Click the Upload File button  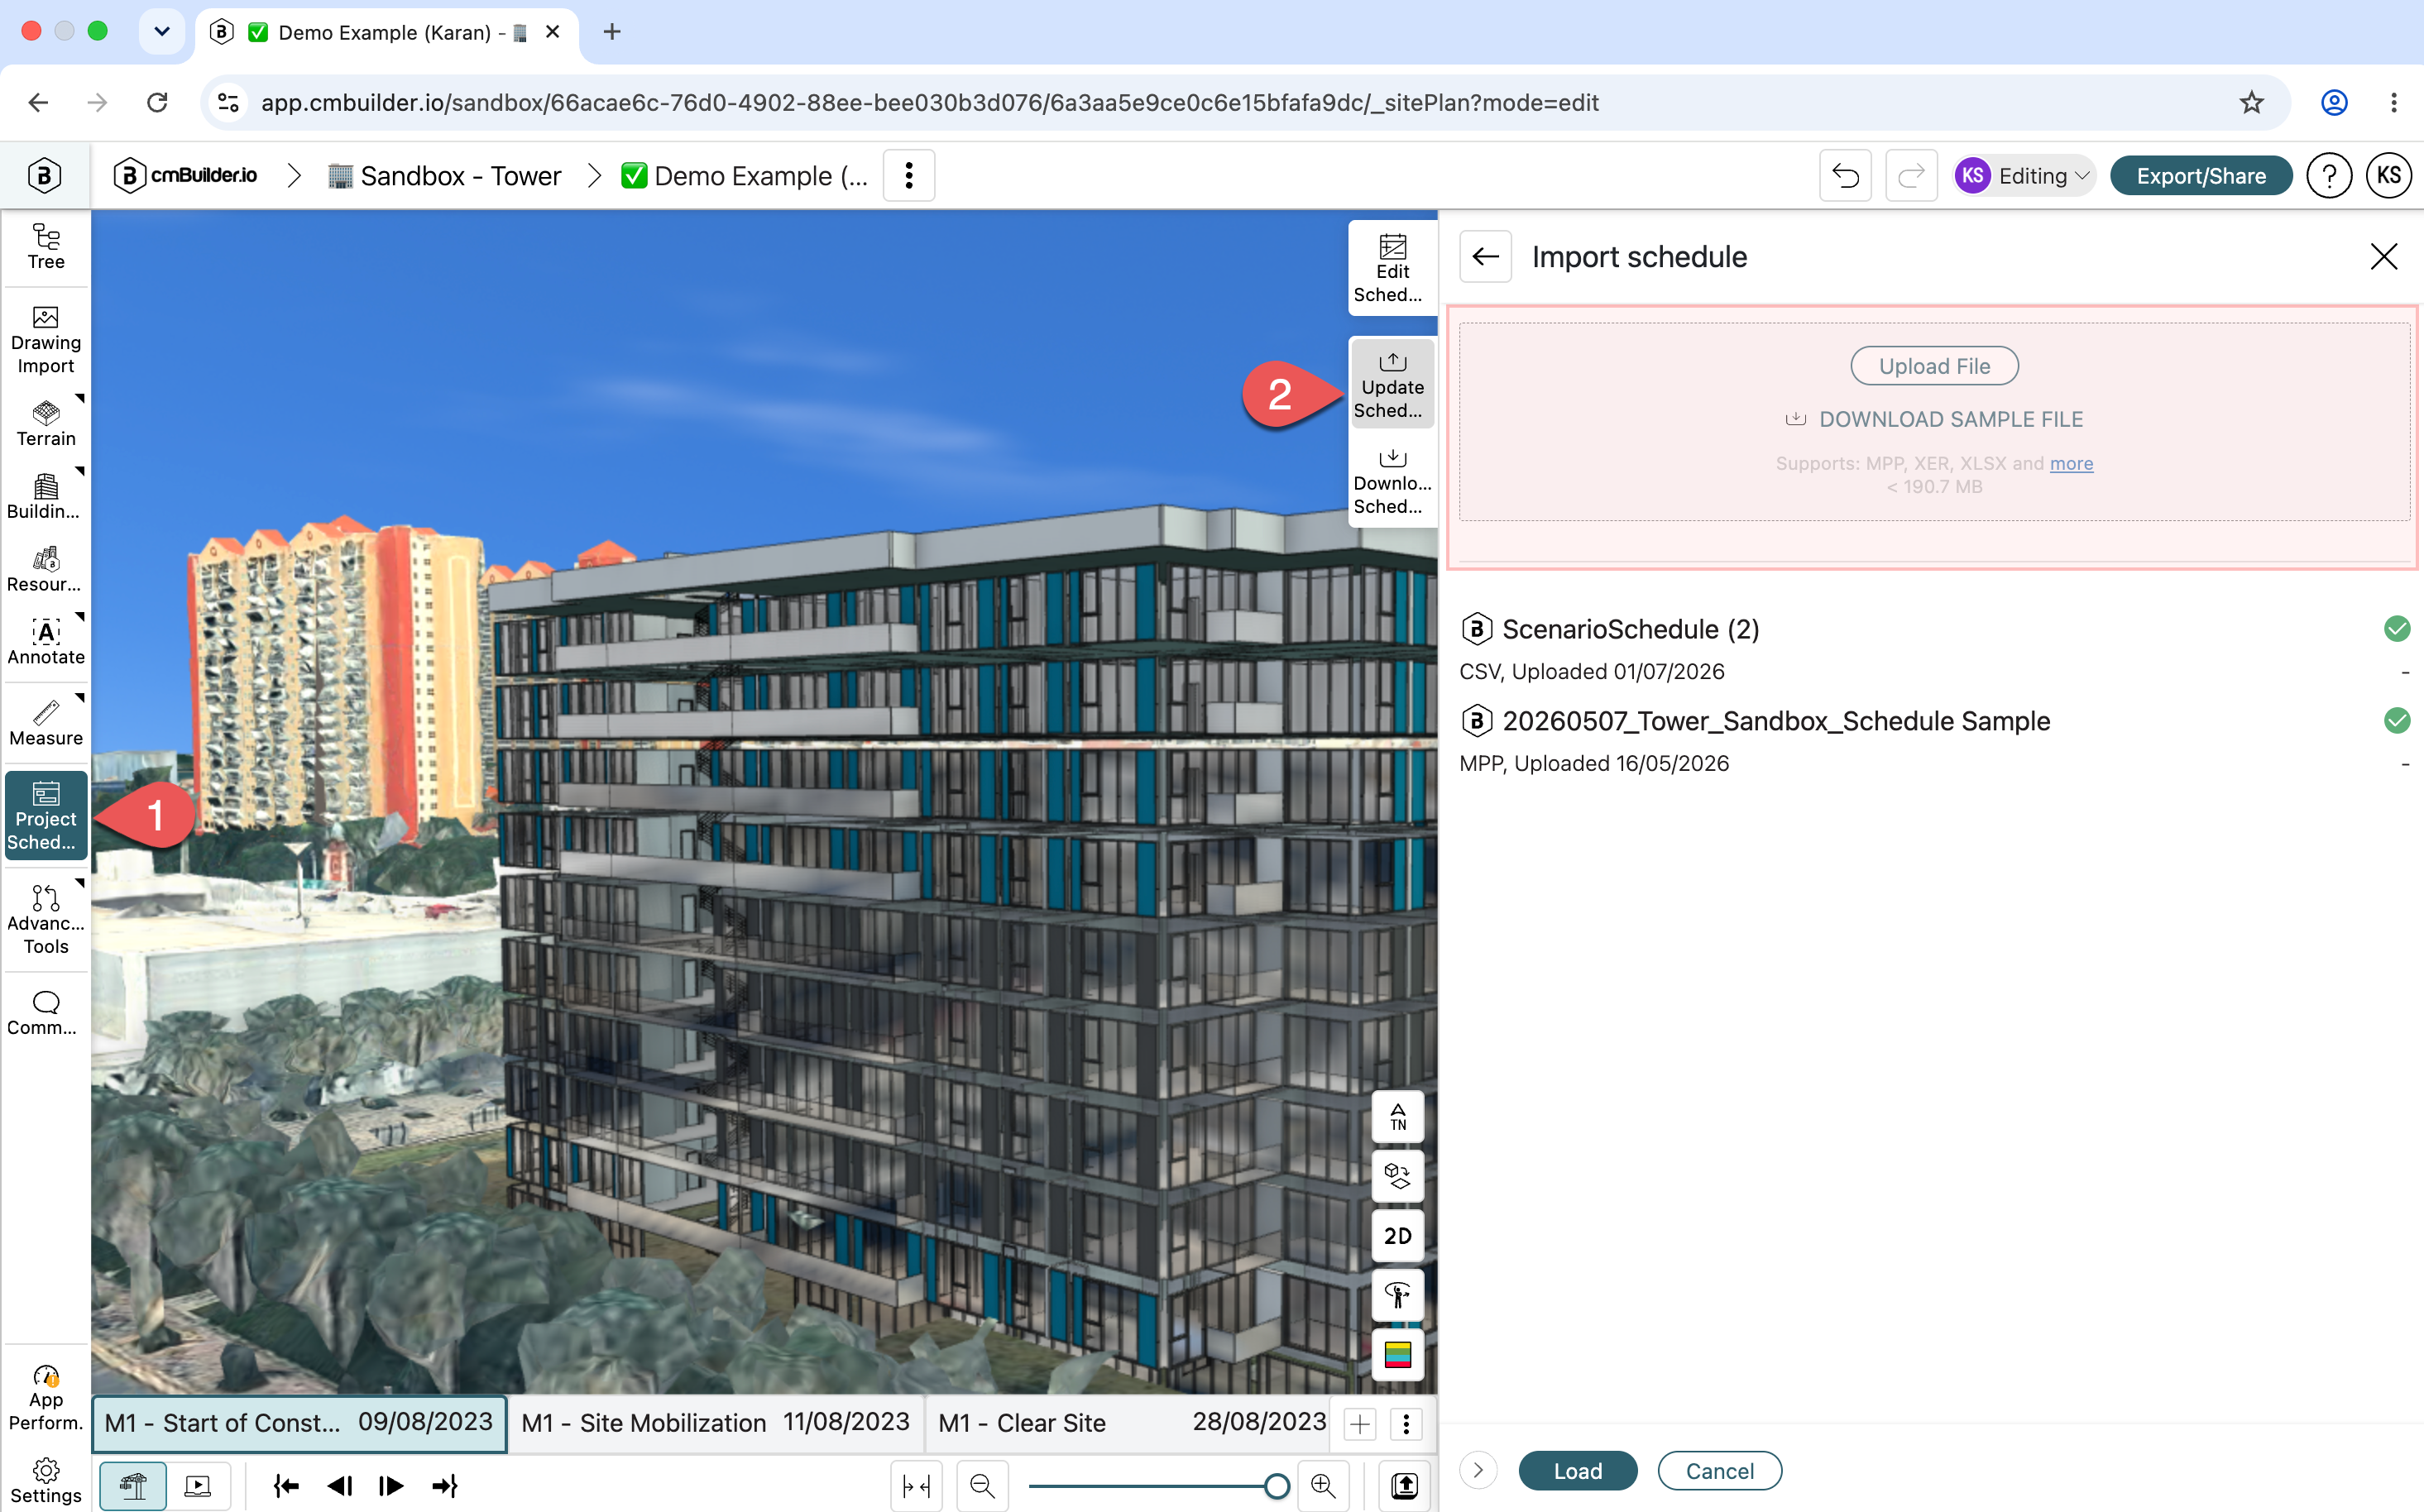(x=1934, y=366)
